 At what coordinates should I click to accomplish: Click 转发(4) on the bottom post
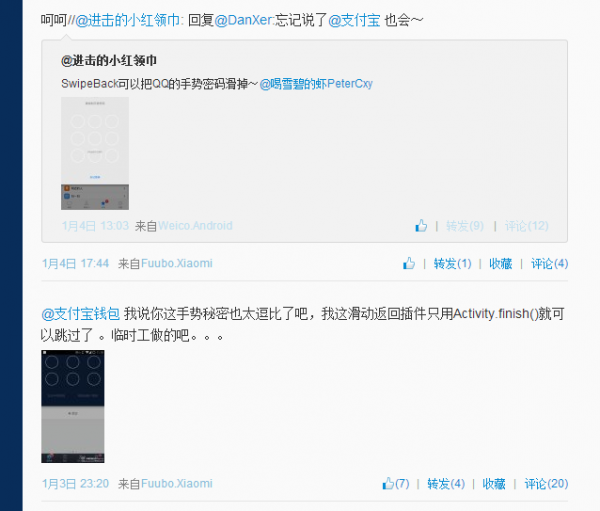[x=446, y=484]
